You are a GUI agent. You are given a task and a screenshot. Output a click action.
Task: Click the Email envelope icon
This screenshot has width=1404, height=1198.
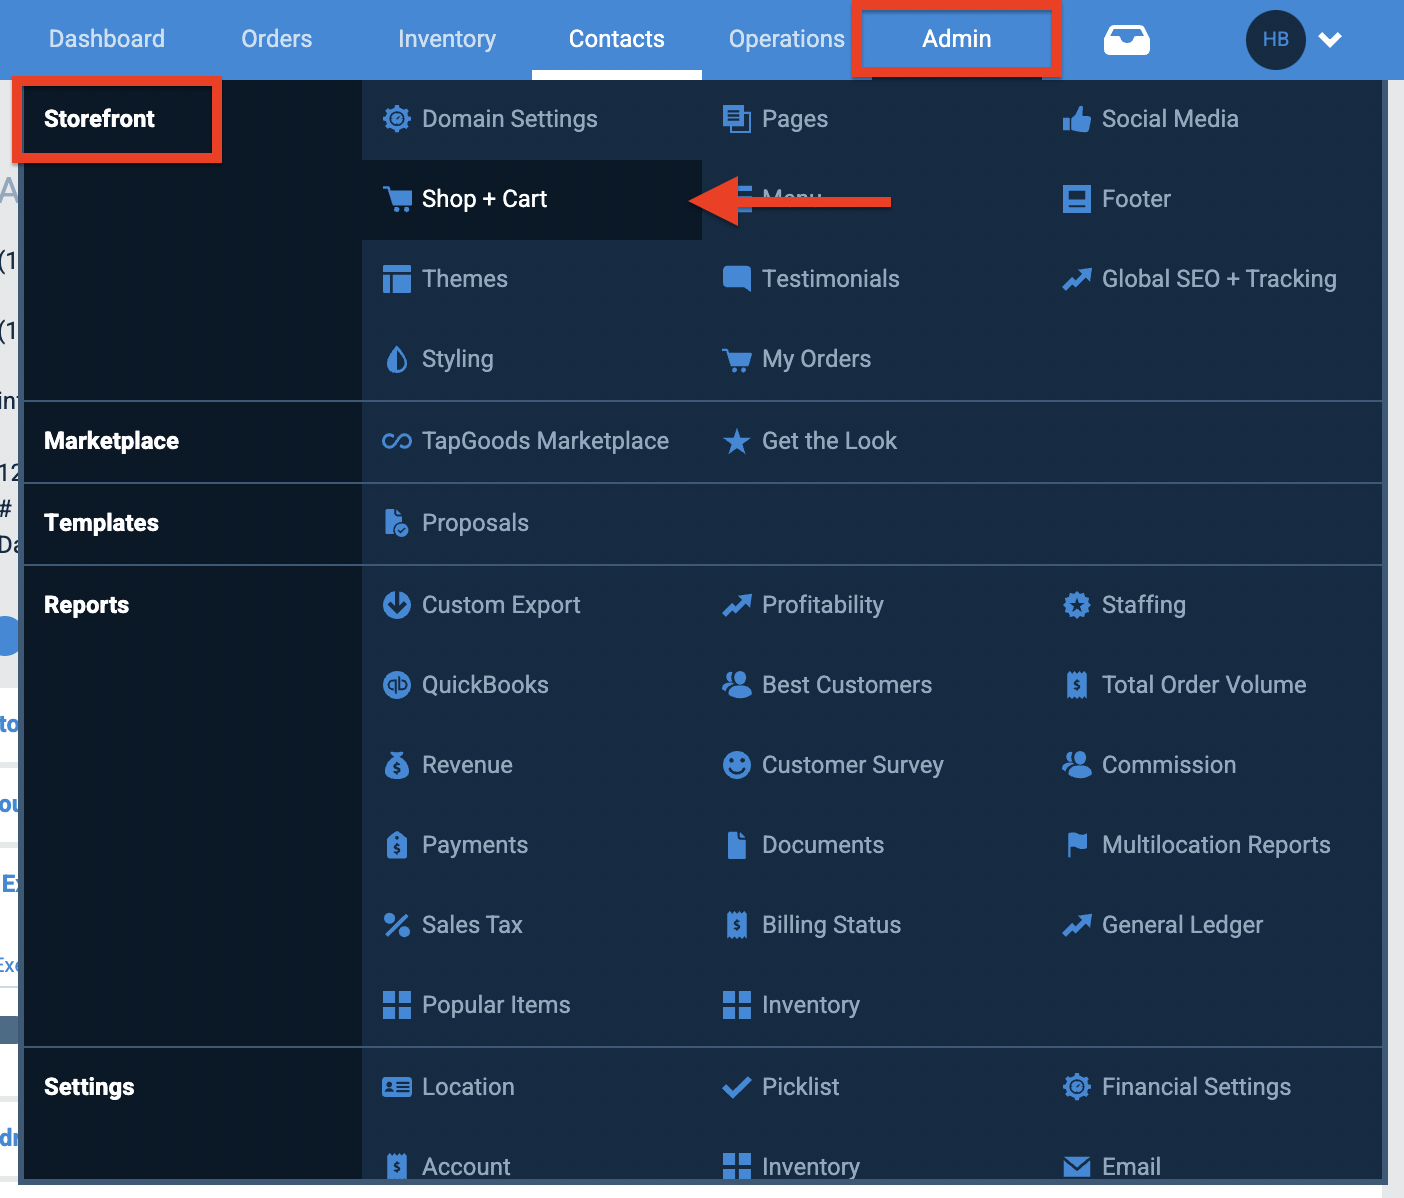(1077, 1167)
